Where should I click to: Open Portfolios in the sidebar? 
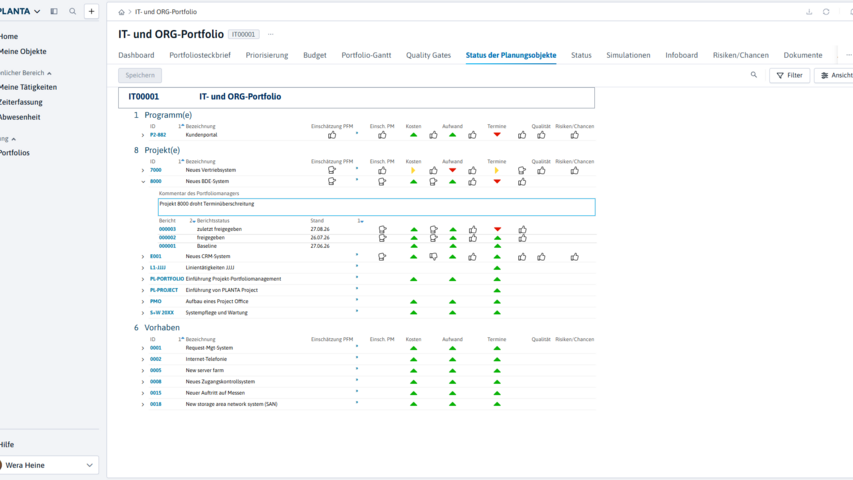(x=15, y=153)
